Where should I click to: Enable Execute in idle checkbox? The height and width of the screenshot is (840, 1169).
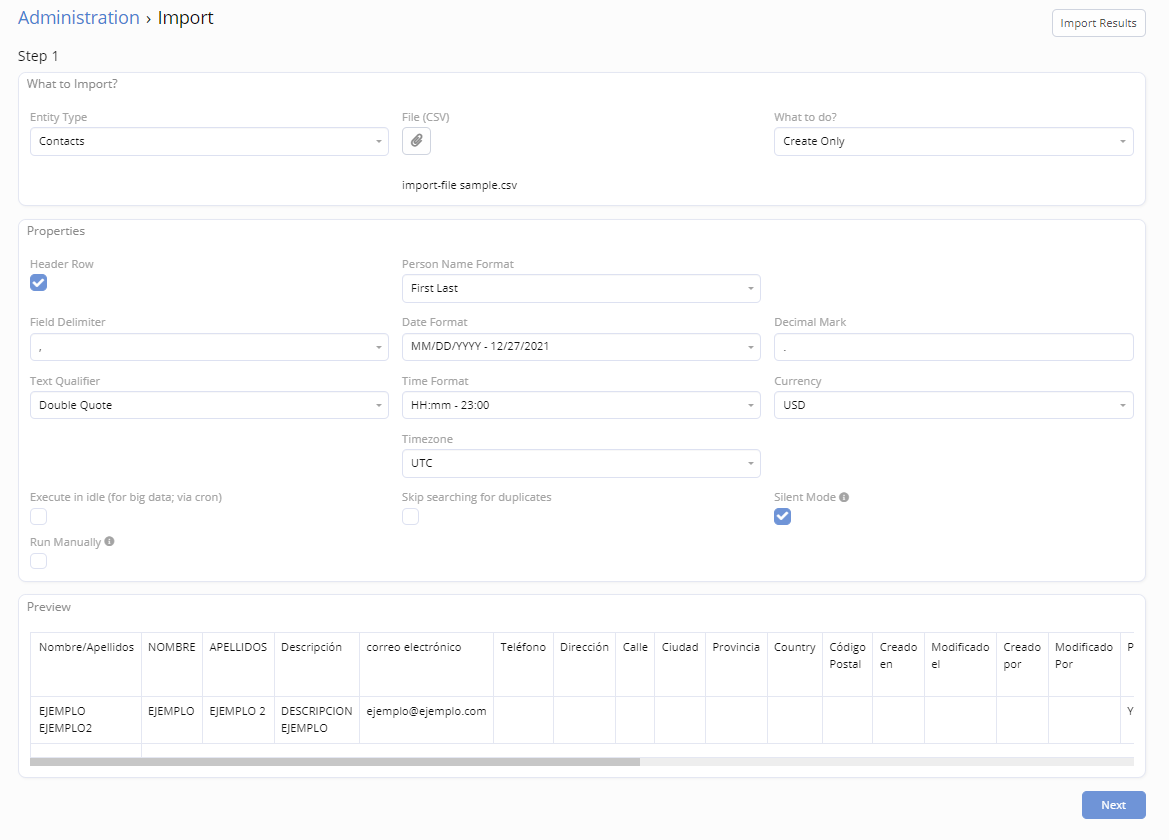click(x=39, y=517)
